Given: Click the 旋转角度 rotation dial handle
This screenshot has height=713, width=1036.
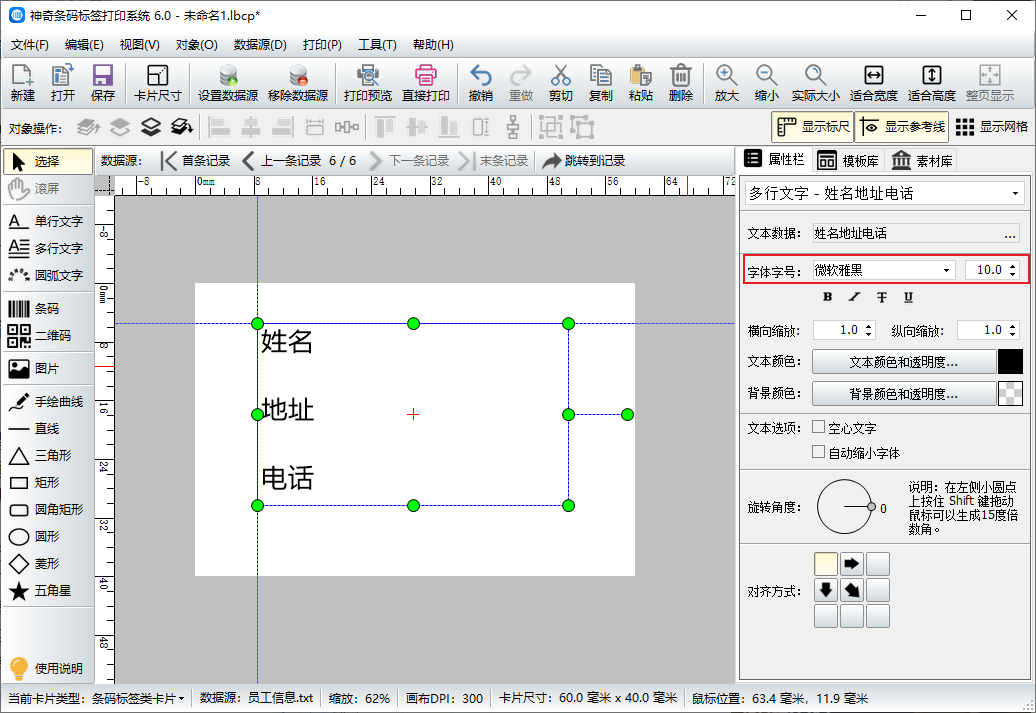Looking at the screenshot, I should coord(871,507).
